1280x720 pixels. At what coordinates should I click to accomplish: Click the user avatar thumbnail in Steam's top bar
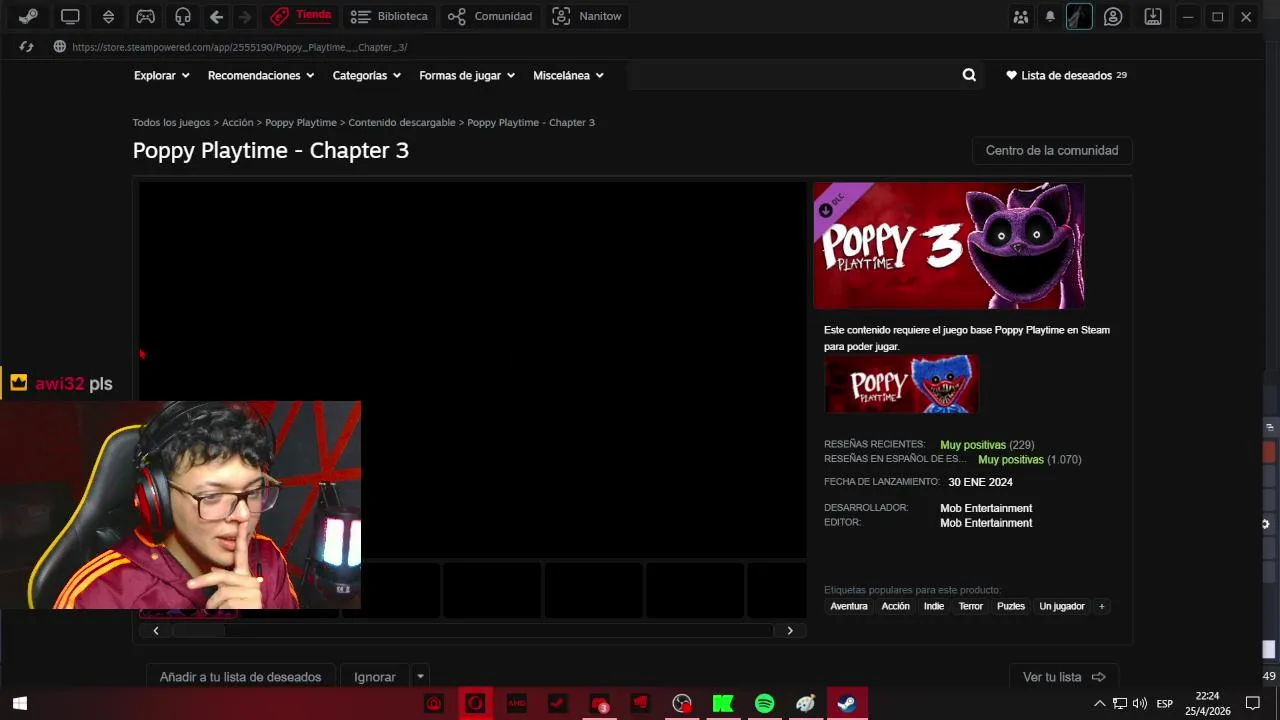[x=1079, y=16]
